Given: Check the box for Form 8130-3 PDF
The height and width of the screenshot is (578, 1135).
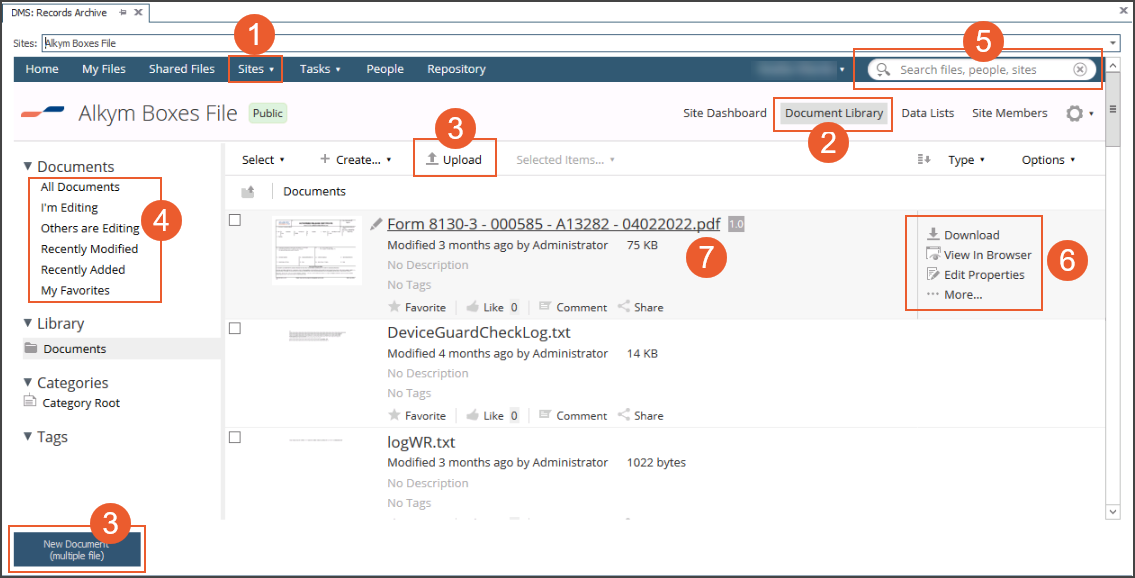Looking at the screenshot, I should click(x=235, y=220).
